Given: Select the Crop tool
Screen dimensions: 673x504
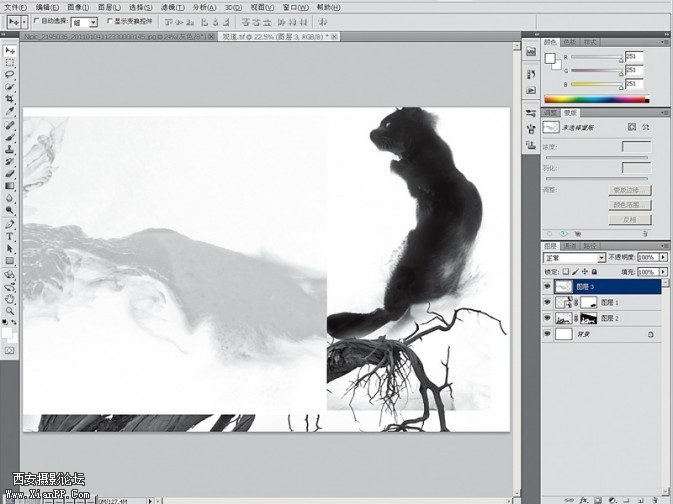Looking at the screenshot, I should tap(9, 99).
